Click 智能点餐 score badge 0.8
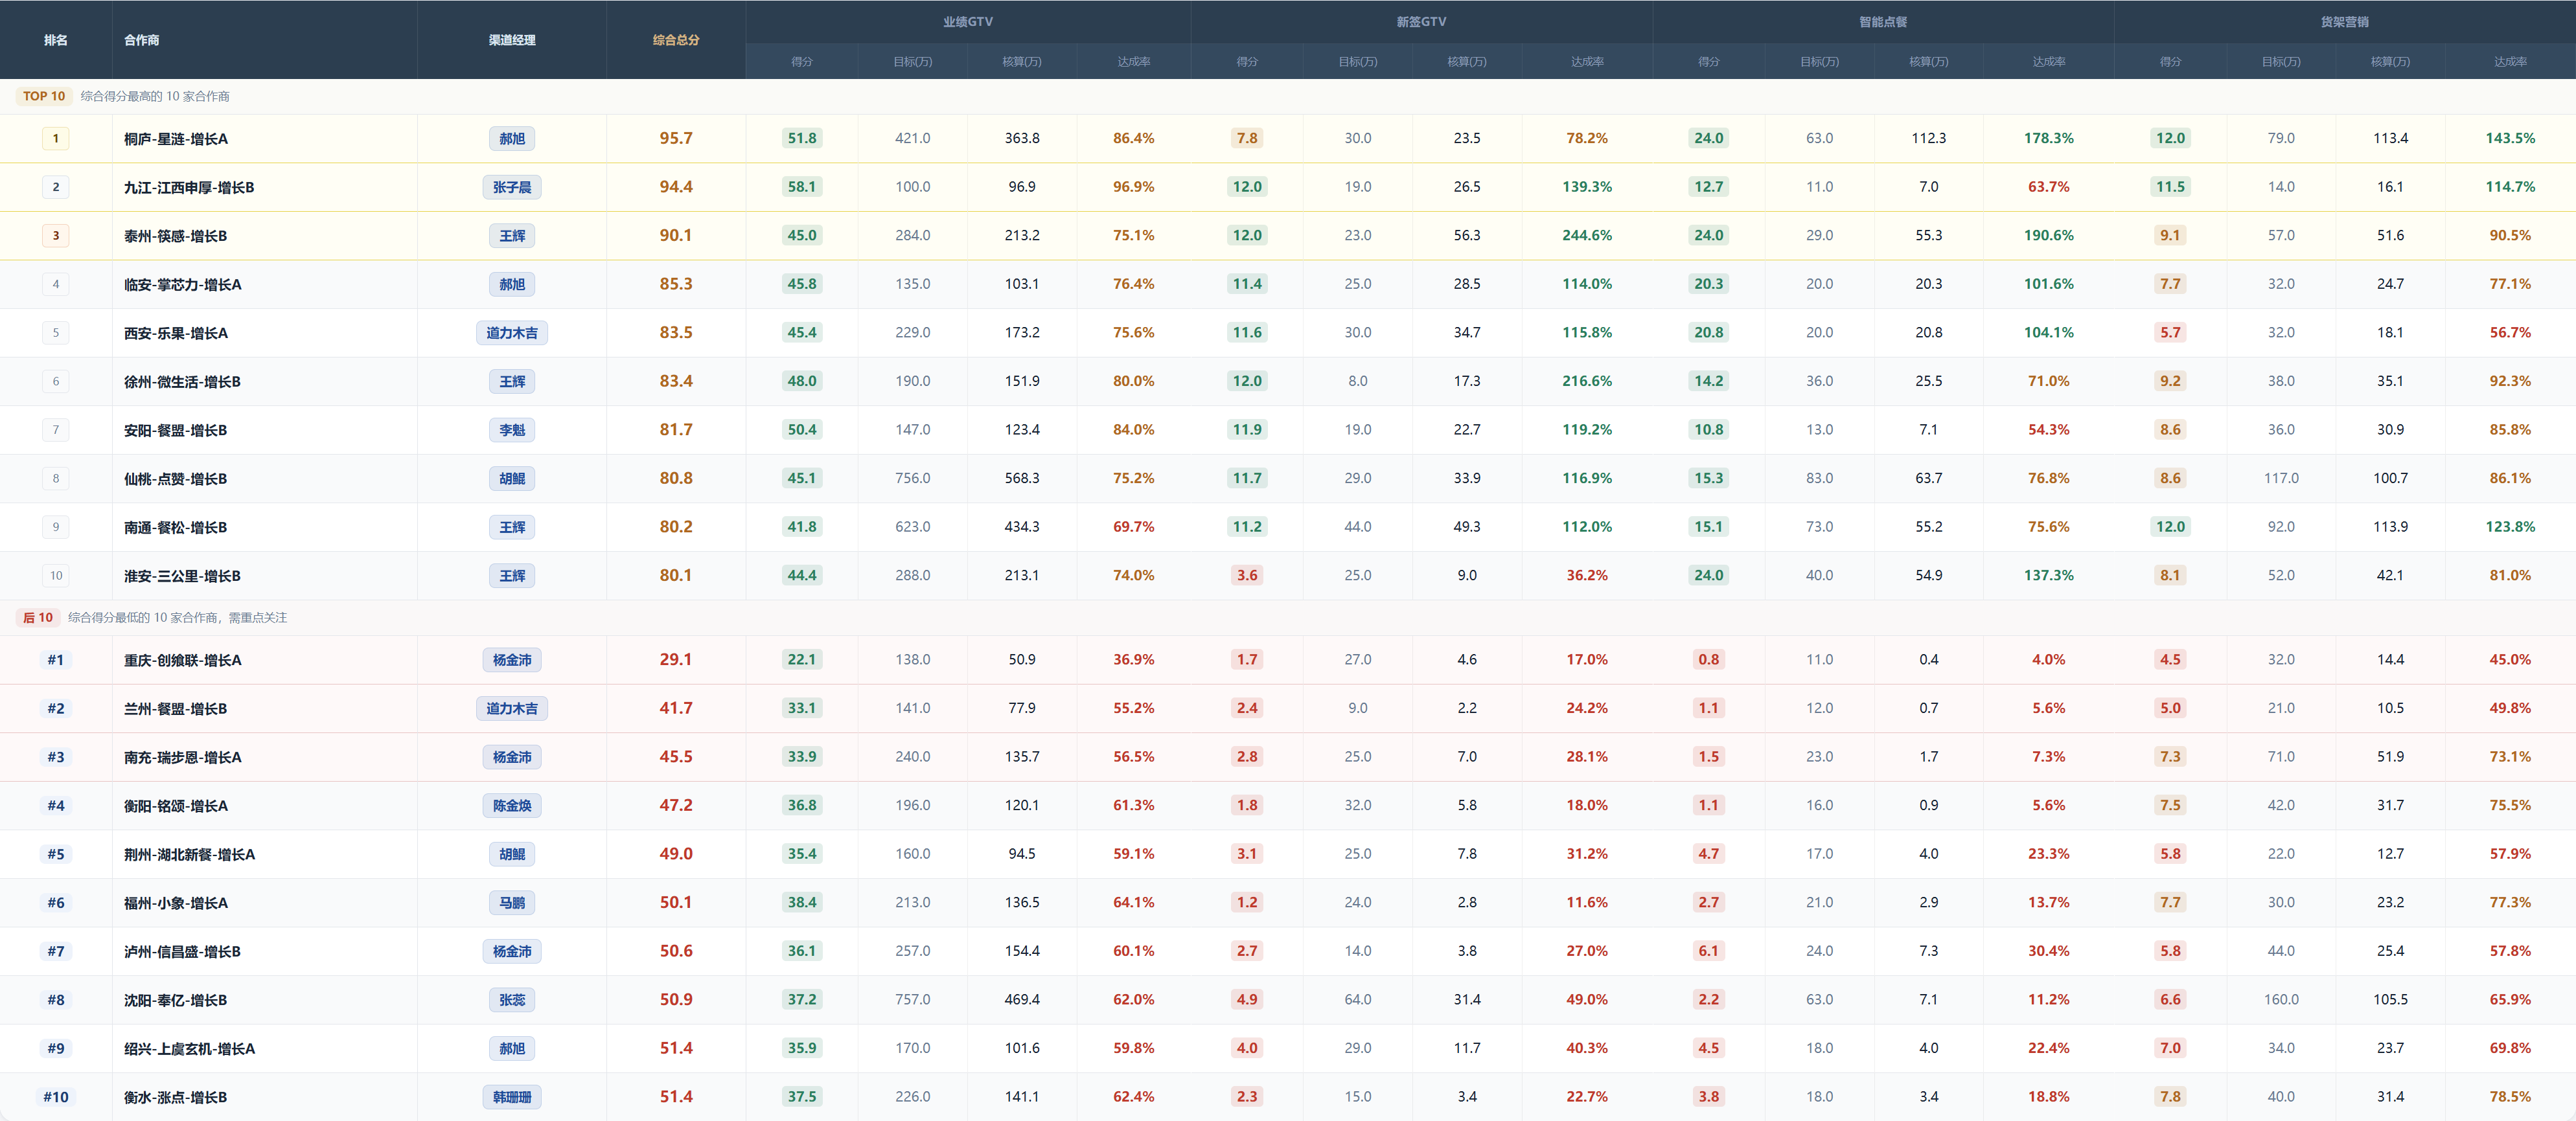The image size is (2576, 1121). [x=1709, y=659]
